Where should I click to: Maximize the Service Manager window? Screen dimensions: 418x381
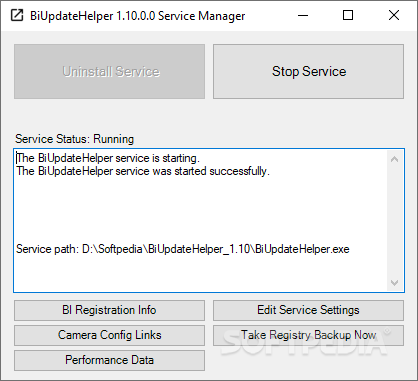tap(348, 15)
